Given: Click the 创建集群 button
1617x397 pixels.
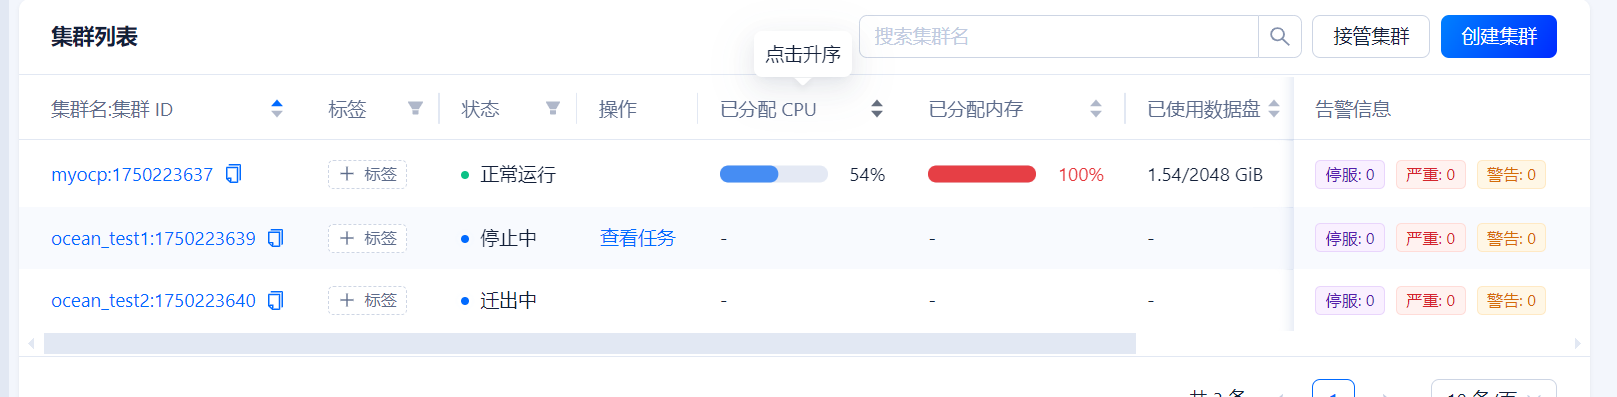Looking at the screenshot, I should pos(1498,37).
